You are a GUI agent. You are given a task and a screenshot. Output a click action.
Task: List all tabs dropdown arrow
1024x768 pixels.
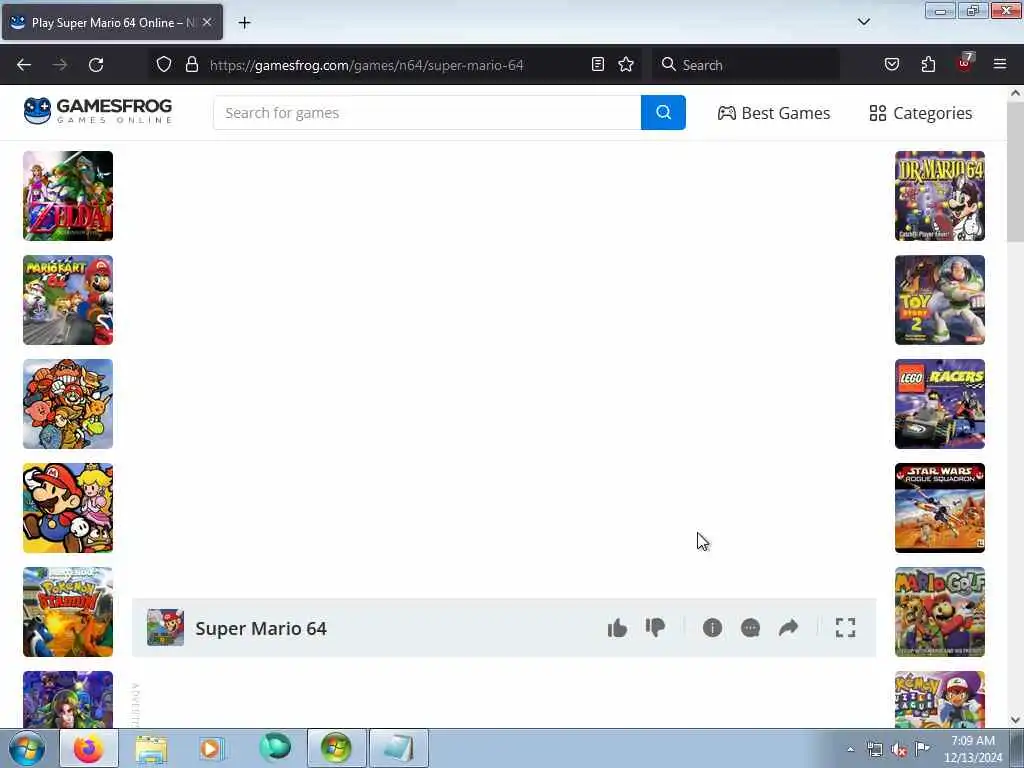click(x=864, y=22)
